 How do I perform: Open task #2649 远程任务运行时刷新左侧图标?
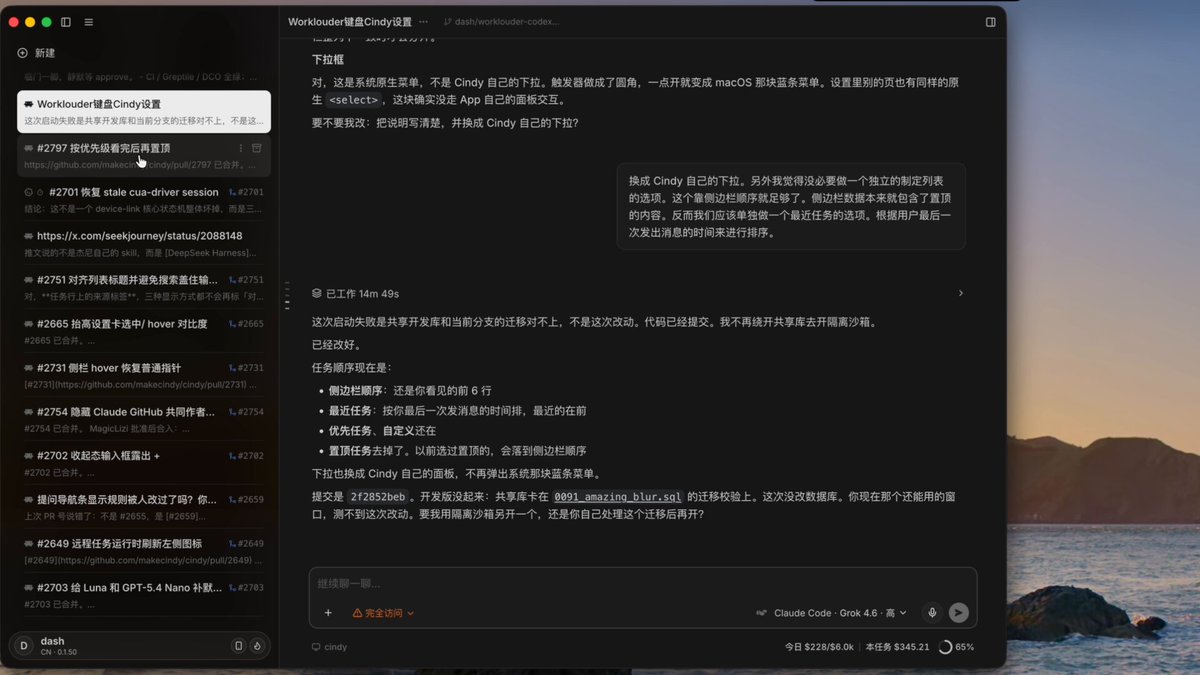[x=144, y=551]
